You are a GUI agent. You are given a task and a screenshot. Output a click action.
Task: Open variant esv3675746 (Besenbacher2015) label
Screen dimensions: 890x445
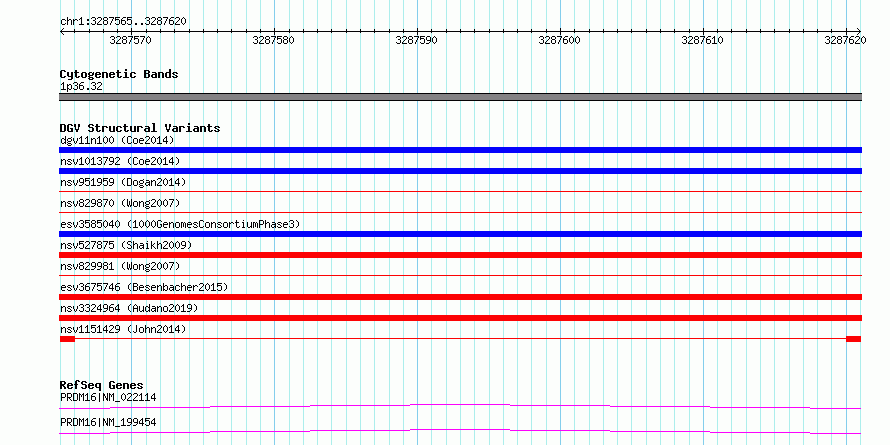[x=144, y=287]
